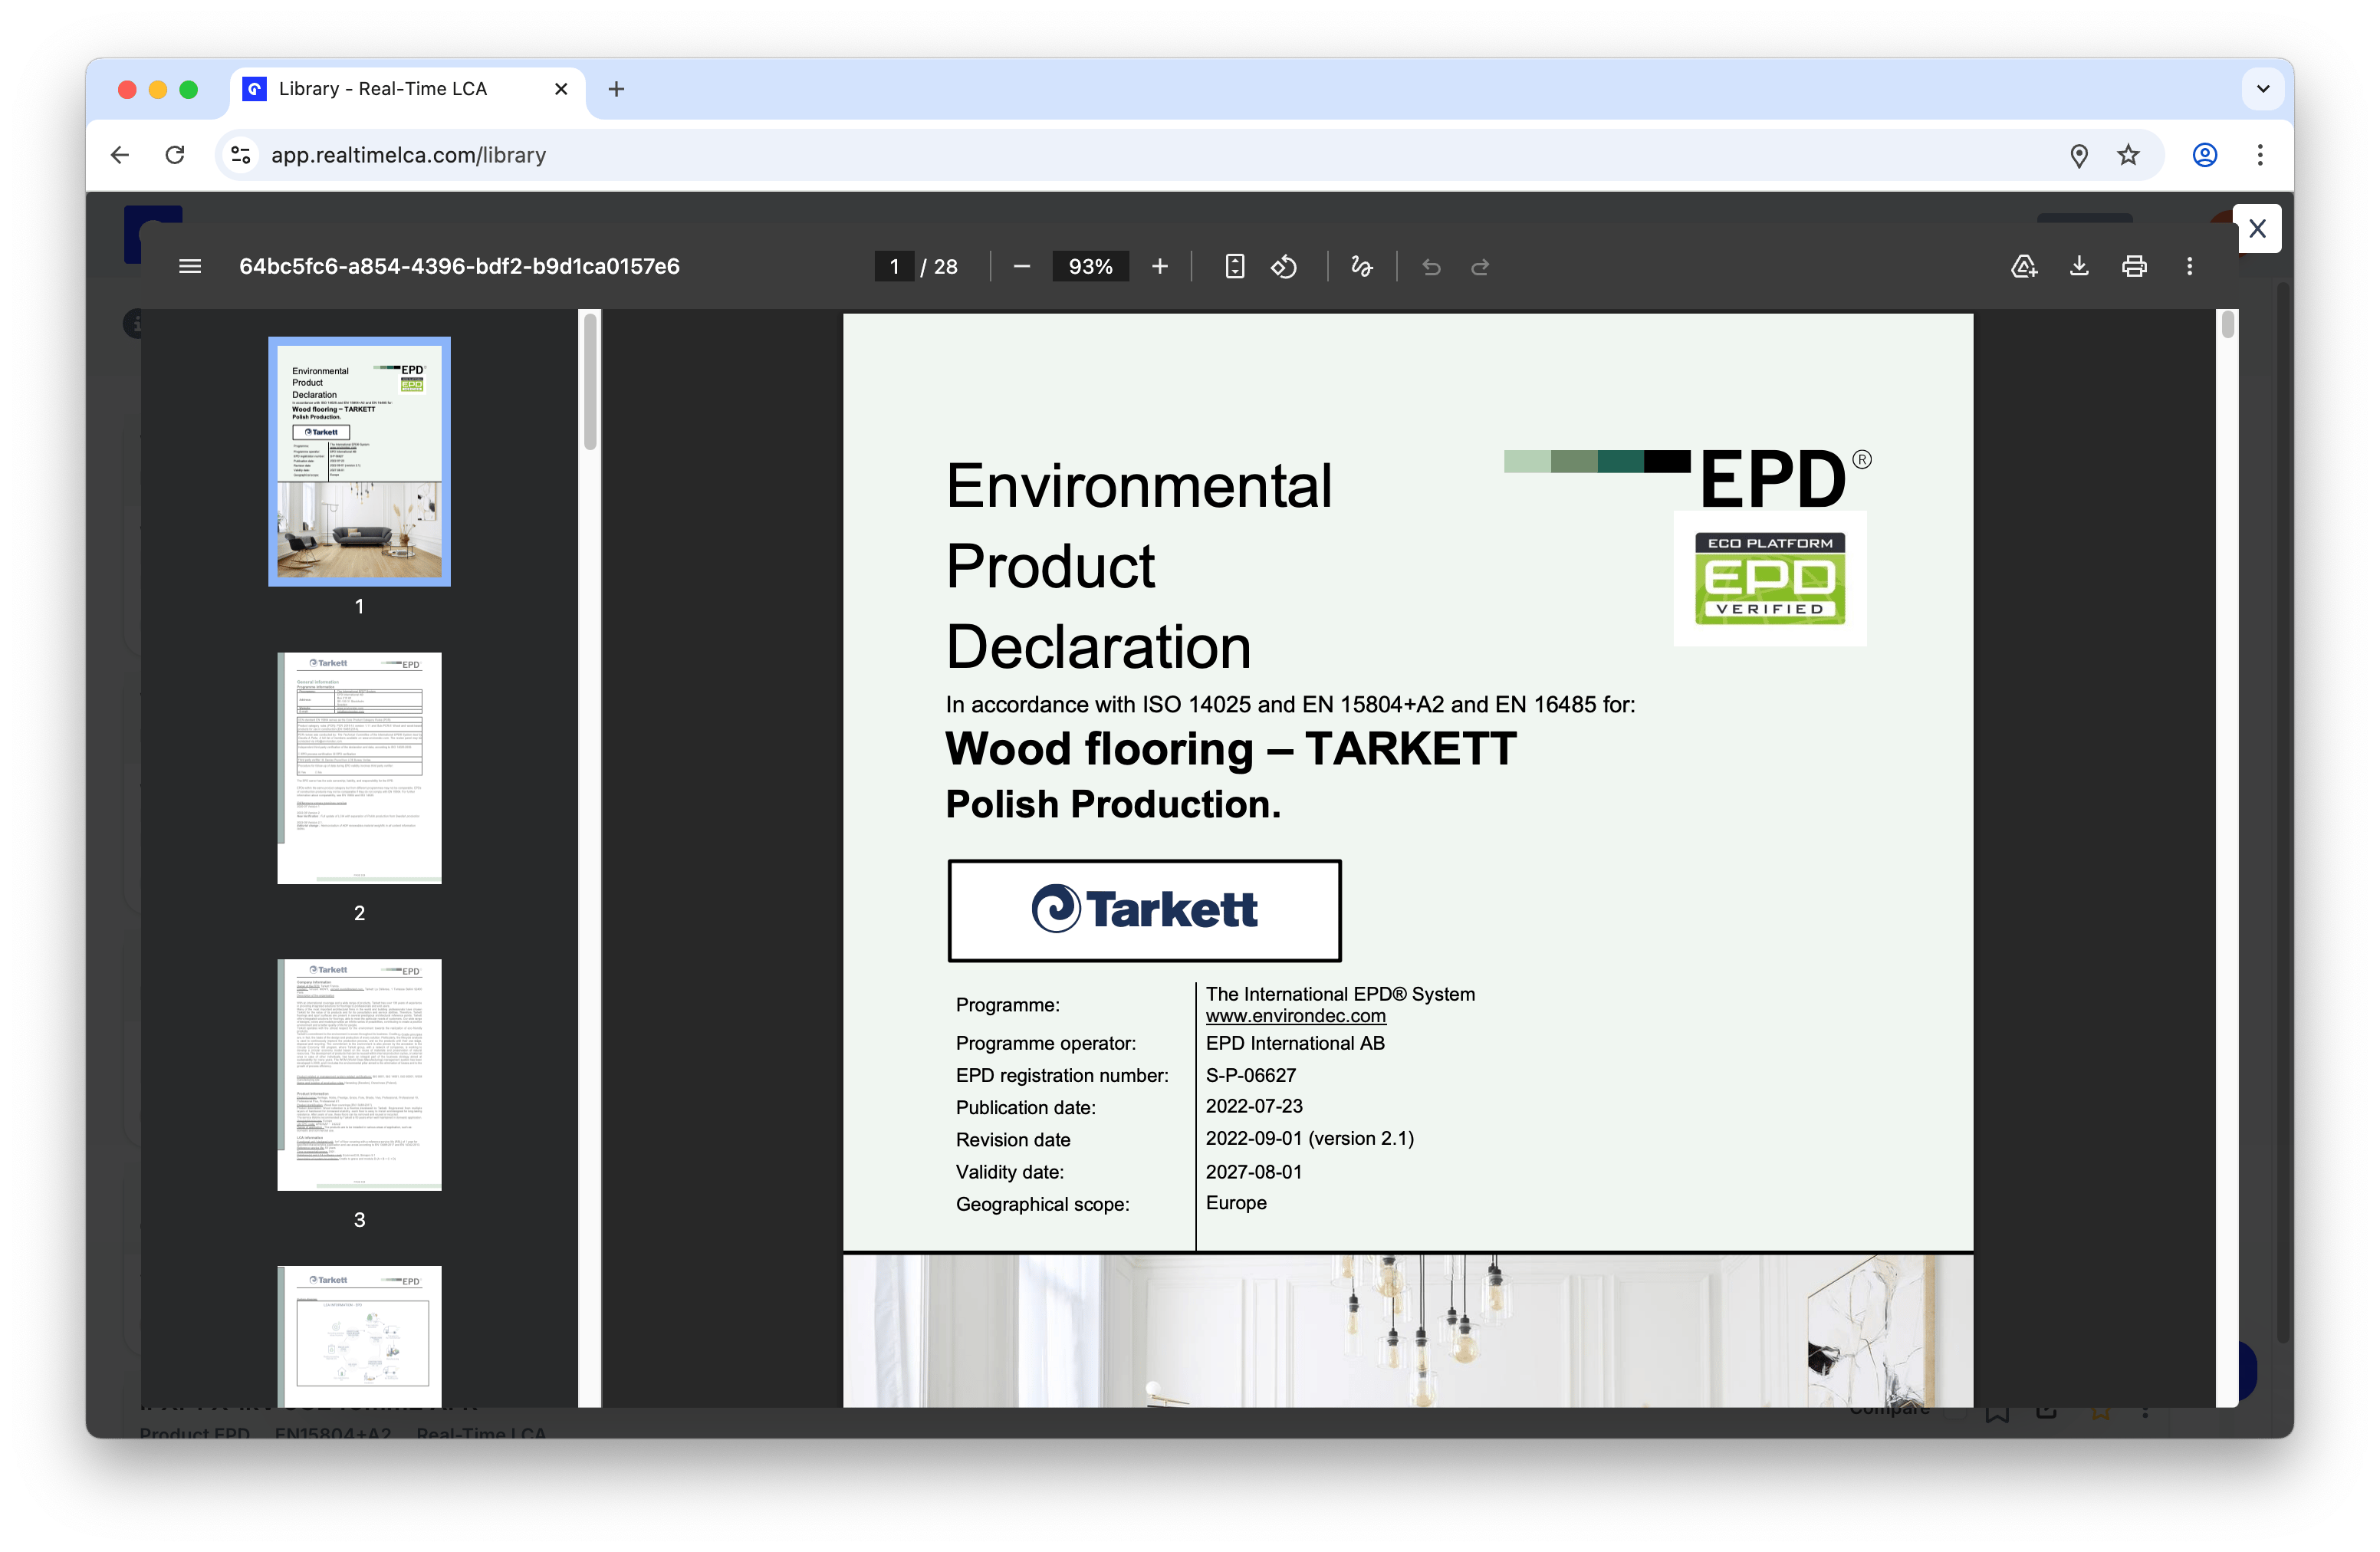The image size is (2380, 1552).
Task: Click the EPD International AB text
Action: tap(1294, 1043)
